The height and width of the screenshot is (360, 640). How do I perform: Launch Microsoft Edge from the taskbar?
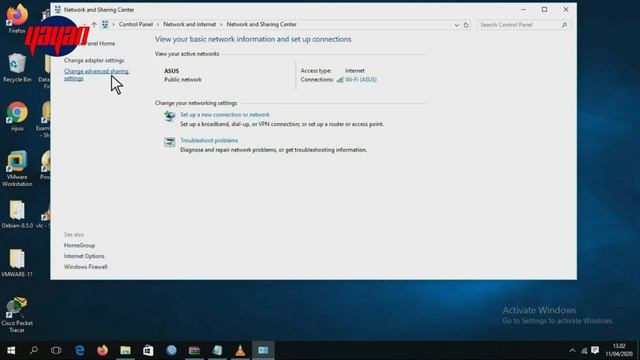(x=80, y=350)
